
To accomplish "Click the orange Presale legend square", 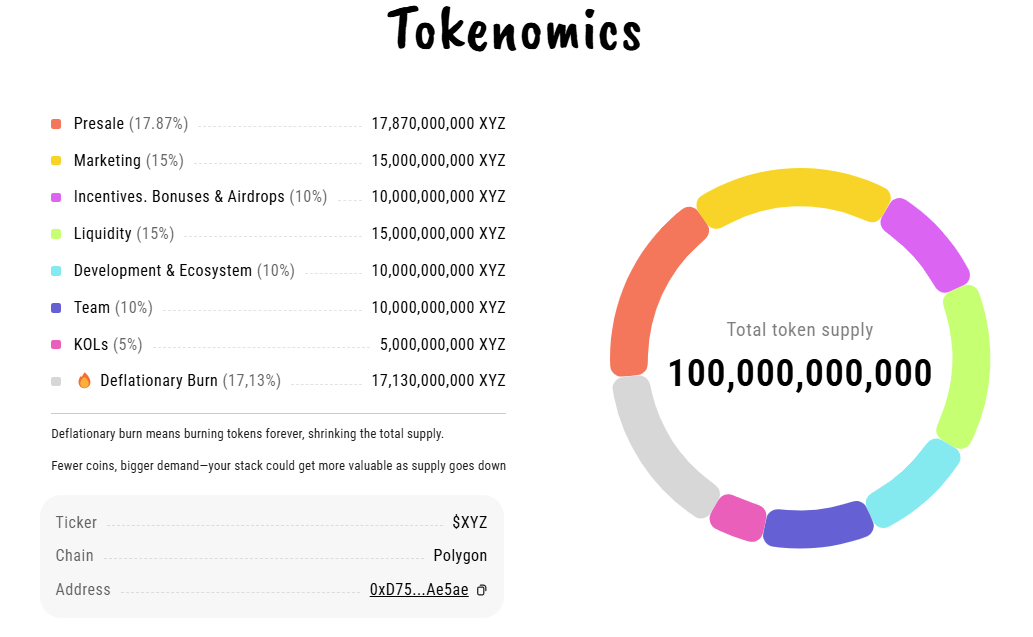I will click(56, 124).
